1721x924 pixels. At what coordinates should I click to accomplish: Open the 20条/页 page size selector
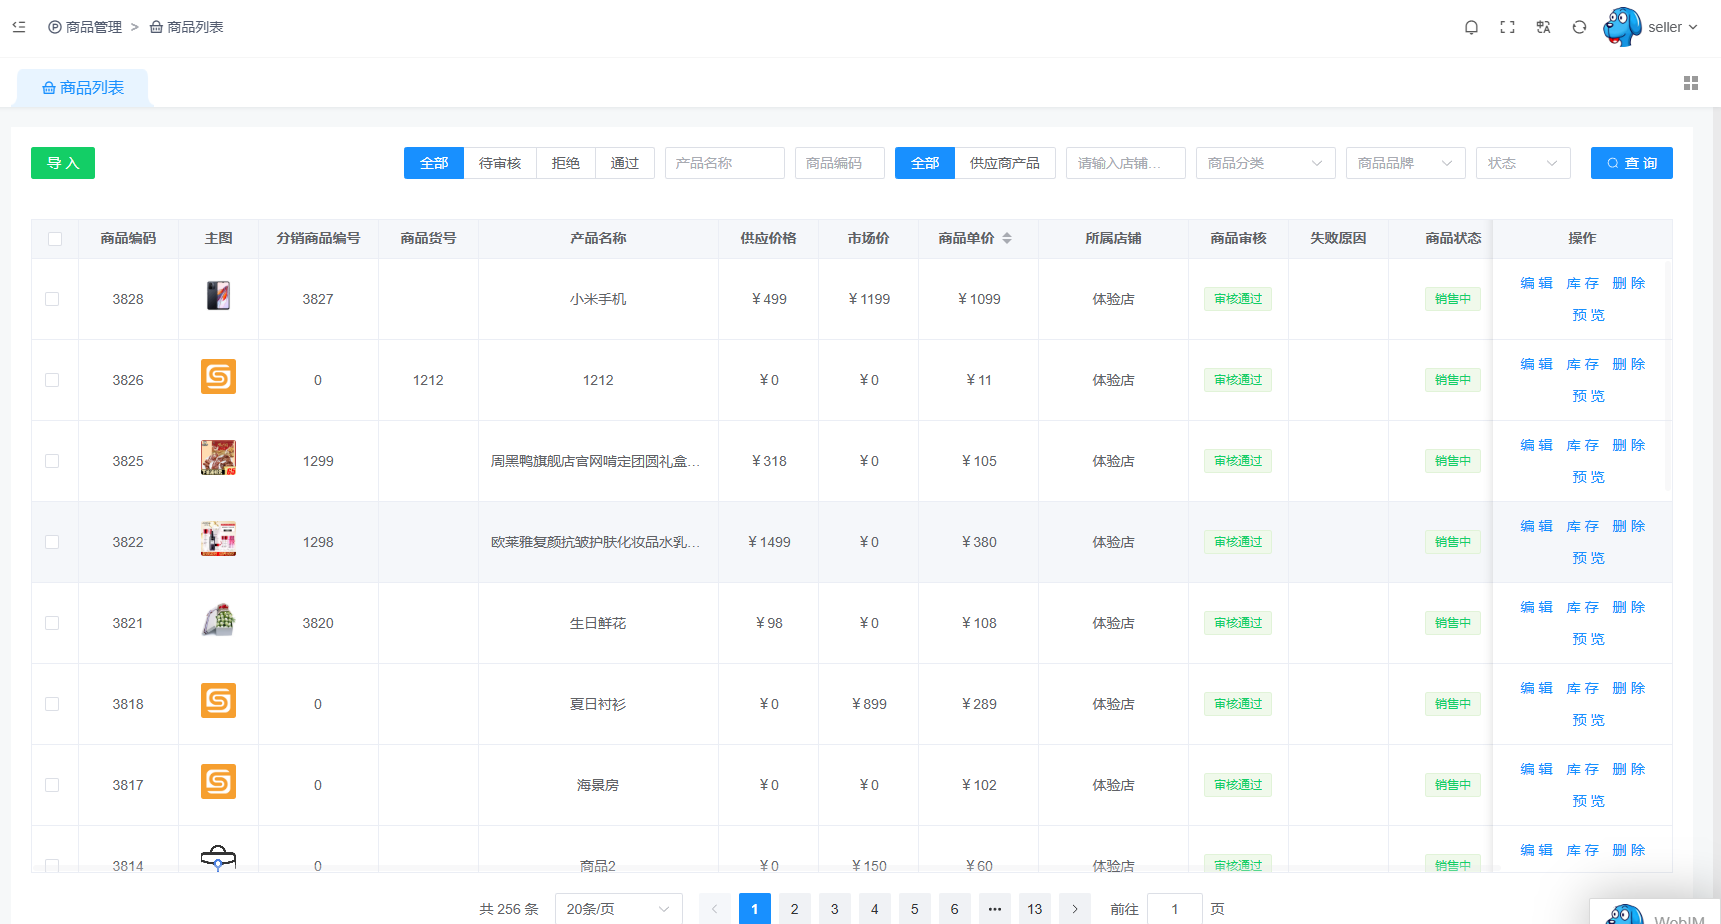click(x=618, y=909)
